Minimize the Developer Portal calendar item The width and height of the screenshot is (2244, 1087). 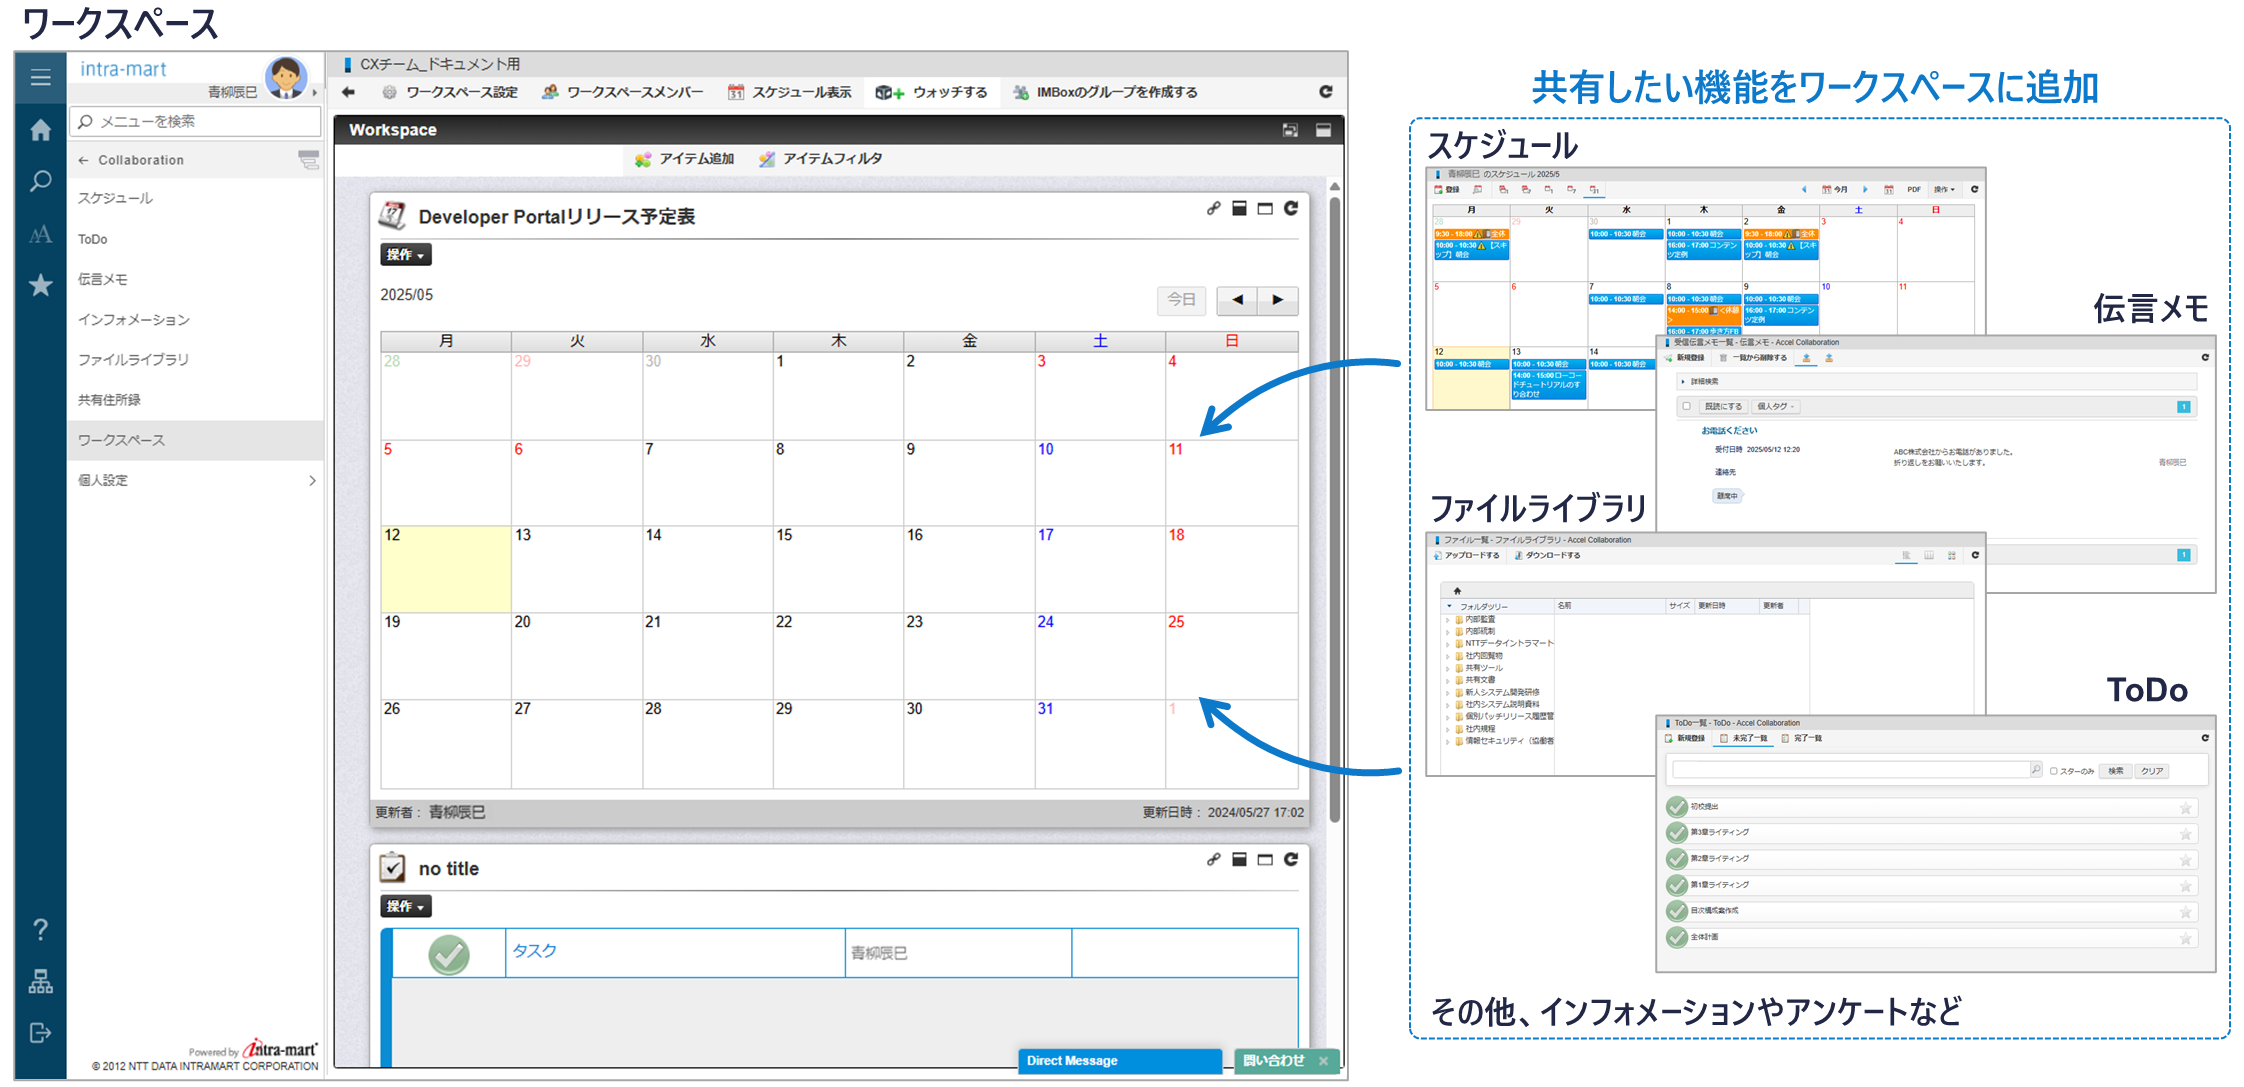(x=1239, y=208)
